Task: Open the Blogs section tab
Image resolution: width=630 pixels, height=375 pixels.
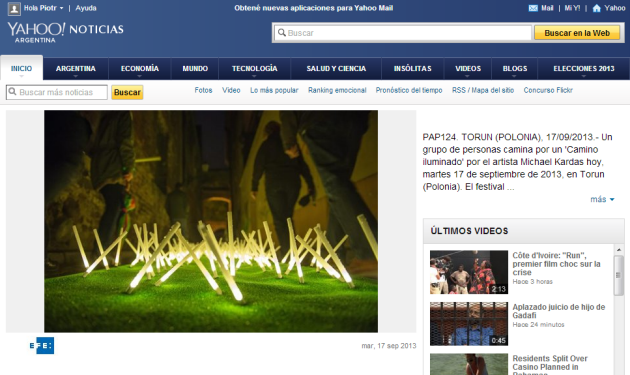Action: coord(515,68)
